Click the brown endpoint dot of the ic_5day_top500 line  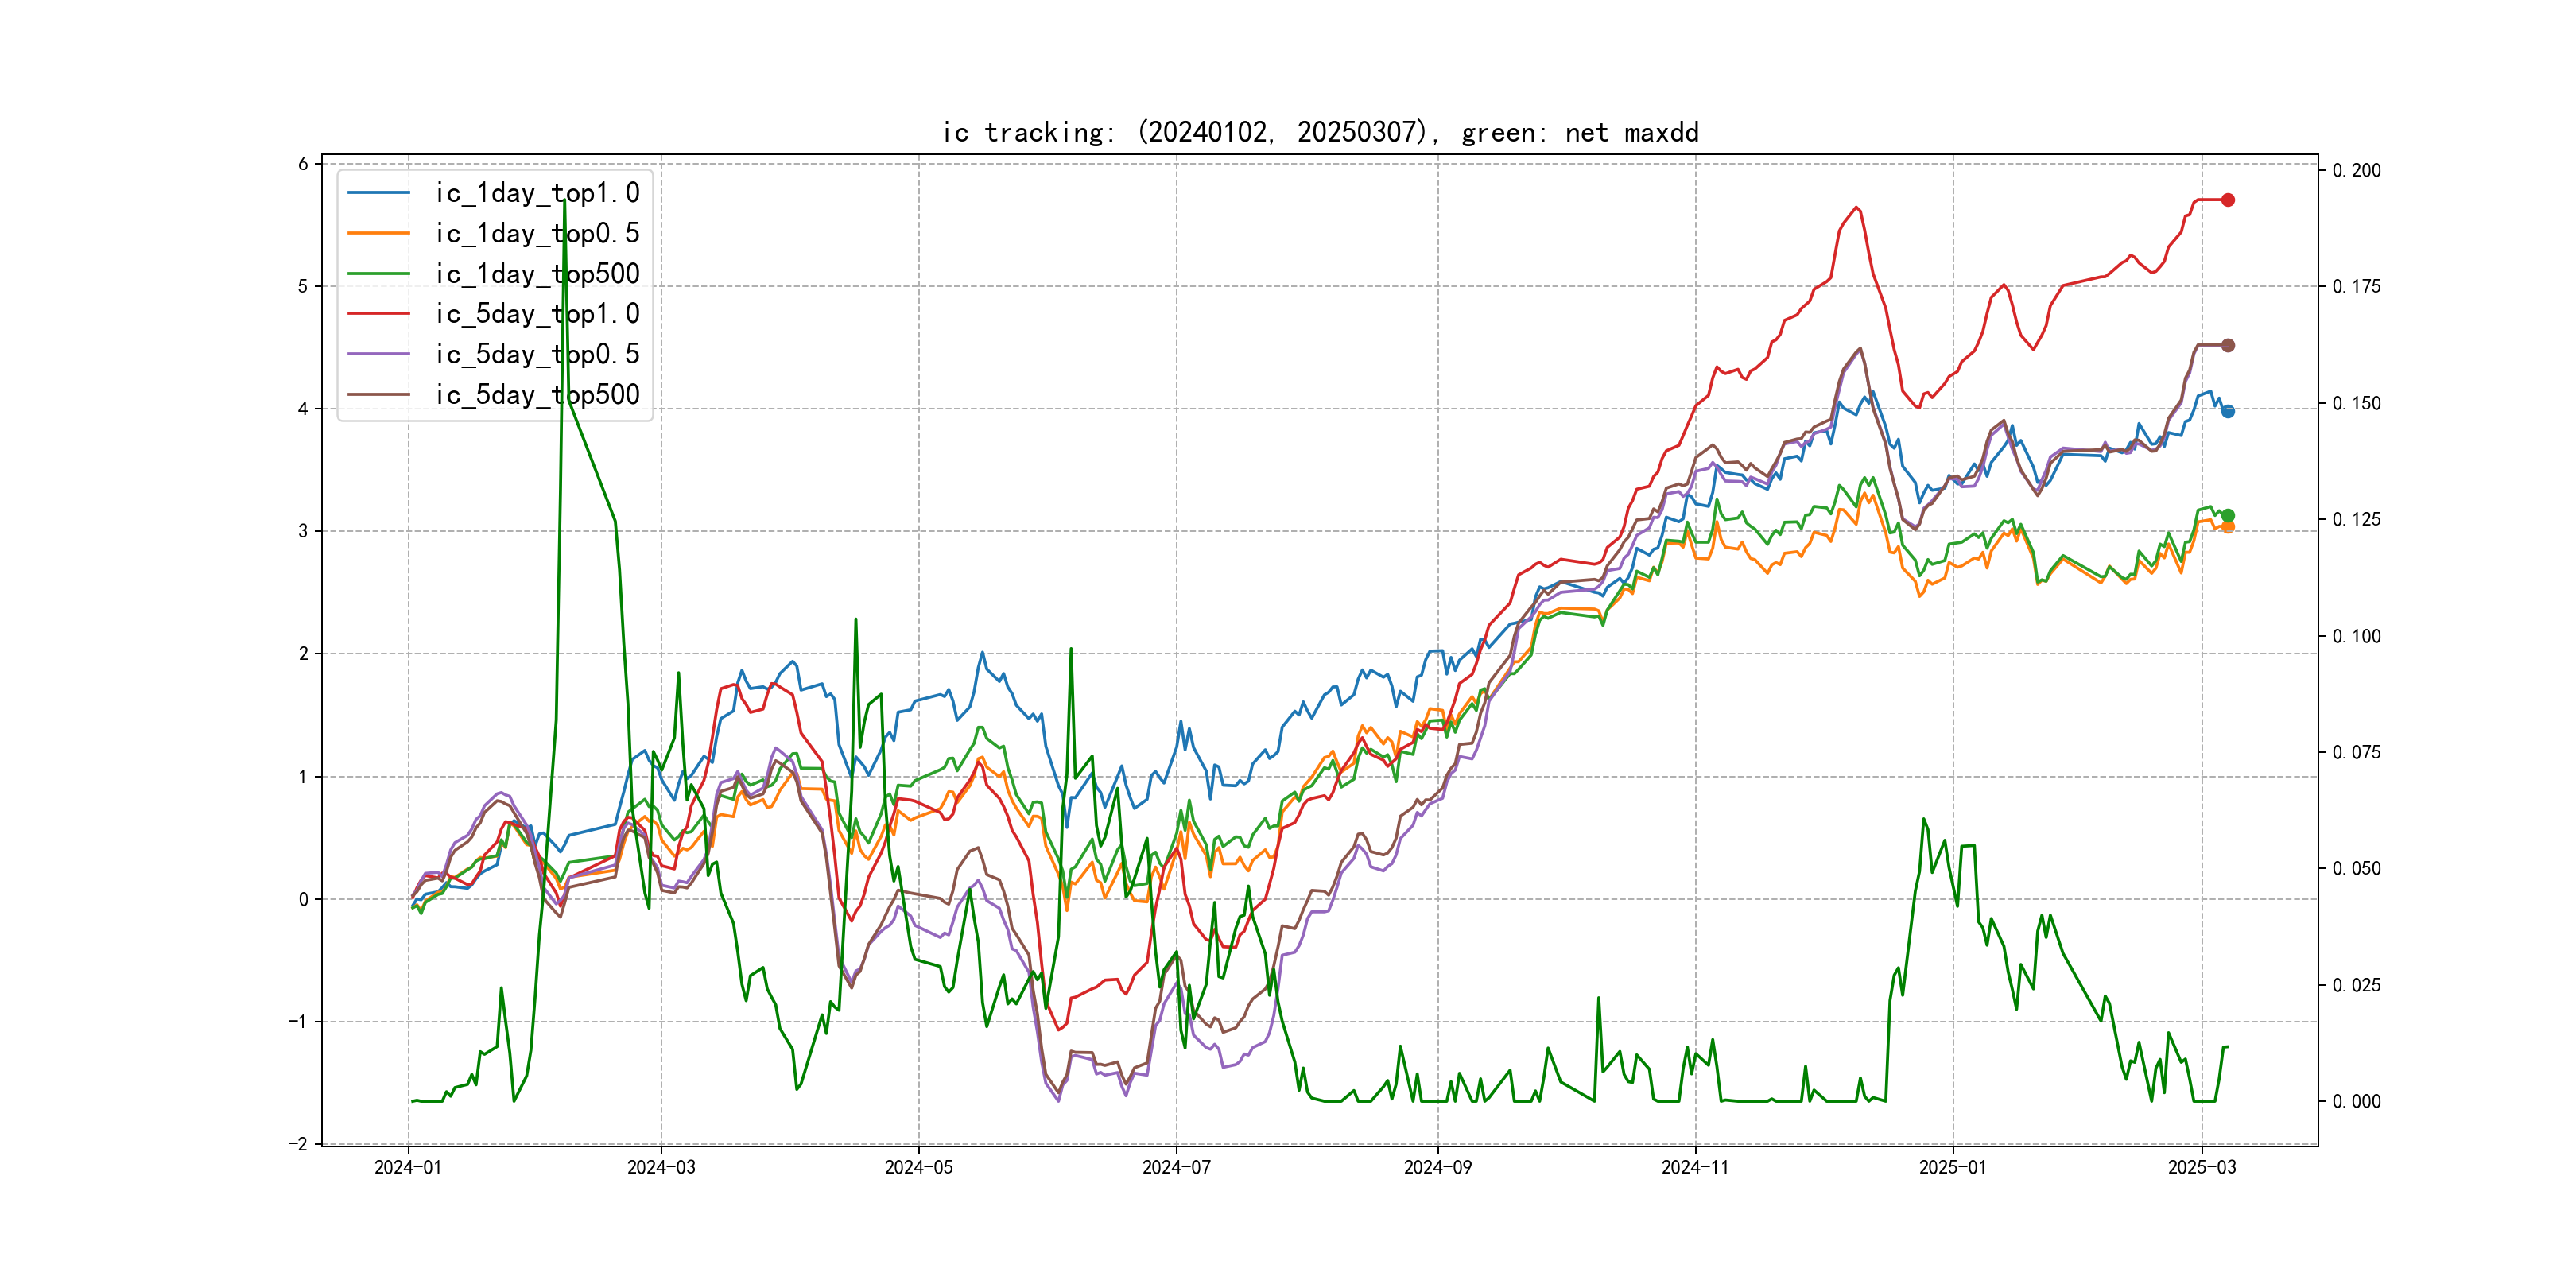pyautogui.click(x=2228, y=345)
